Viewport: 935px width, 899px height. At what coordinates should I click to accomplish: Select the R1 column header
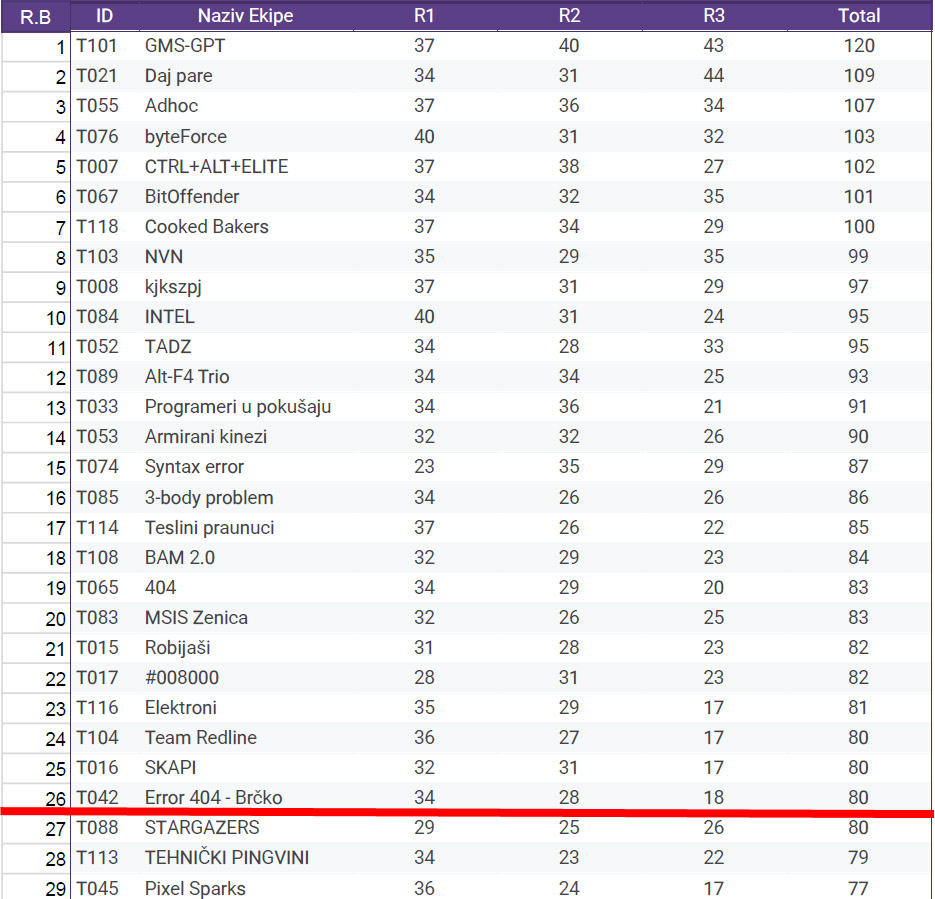click(x=424, y=16)
